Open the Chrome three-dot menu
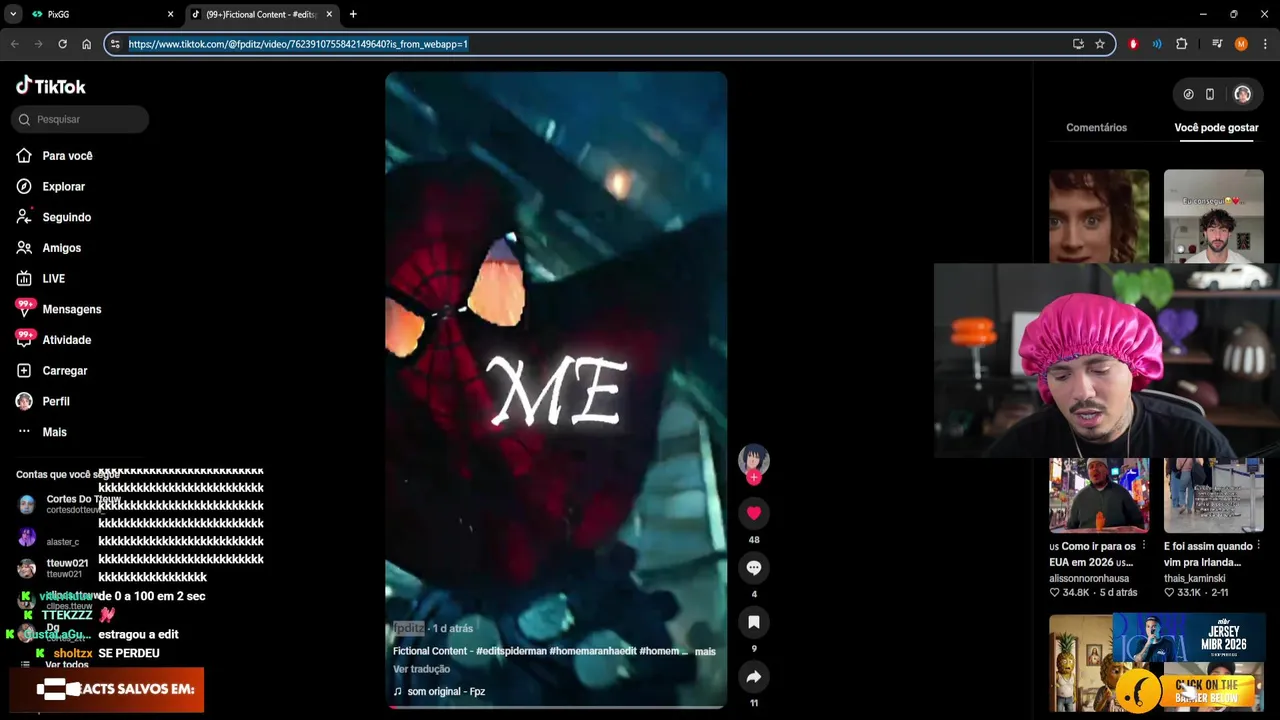Screen dimensions: 1280x720 [x=1265, y=44]
